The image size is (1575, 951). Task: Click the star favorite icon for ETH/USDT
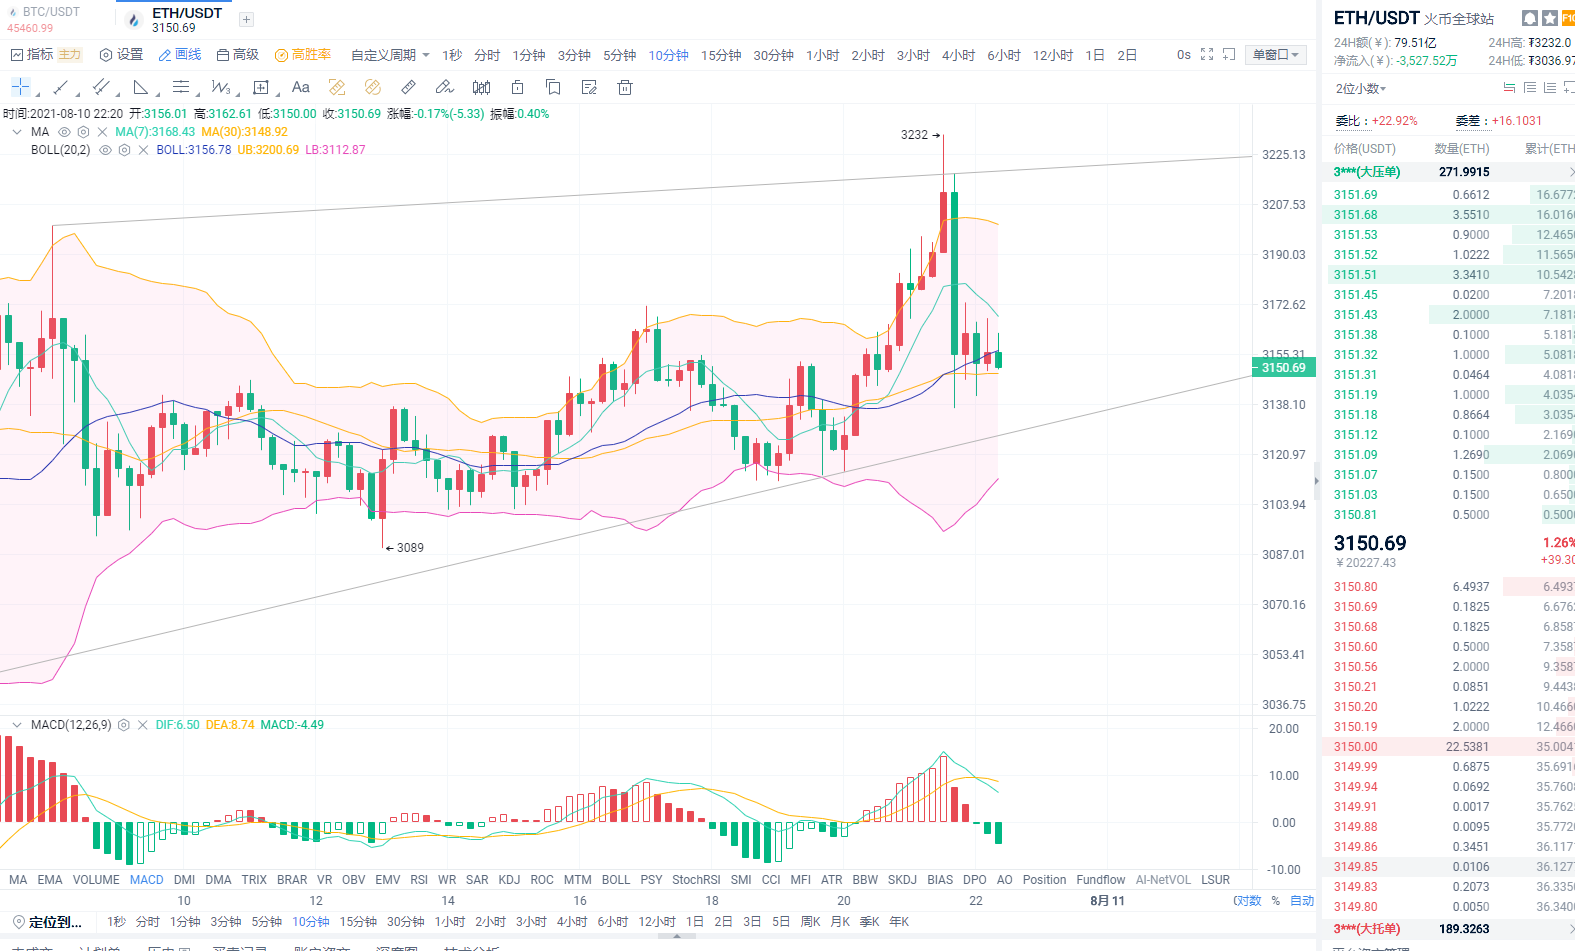pos(1549,18)
